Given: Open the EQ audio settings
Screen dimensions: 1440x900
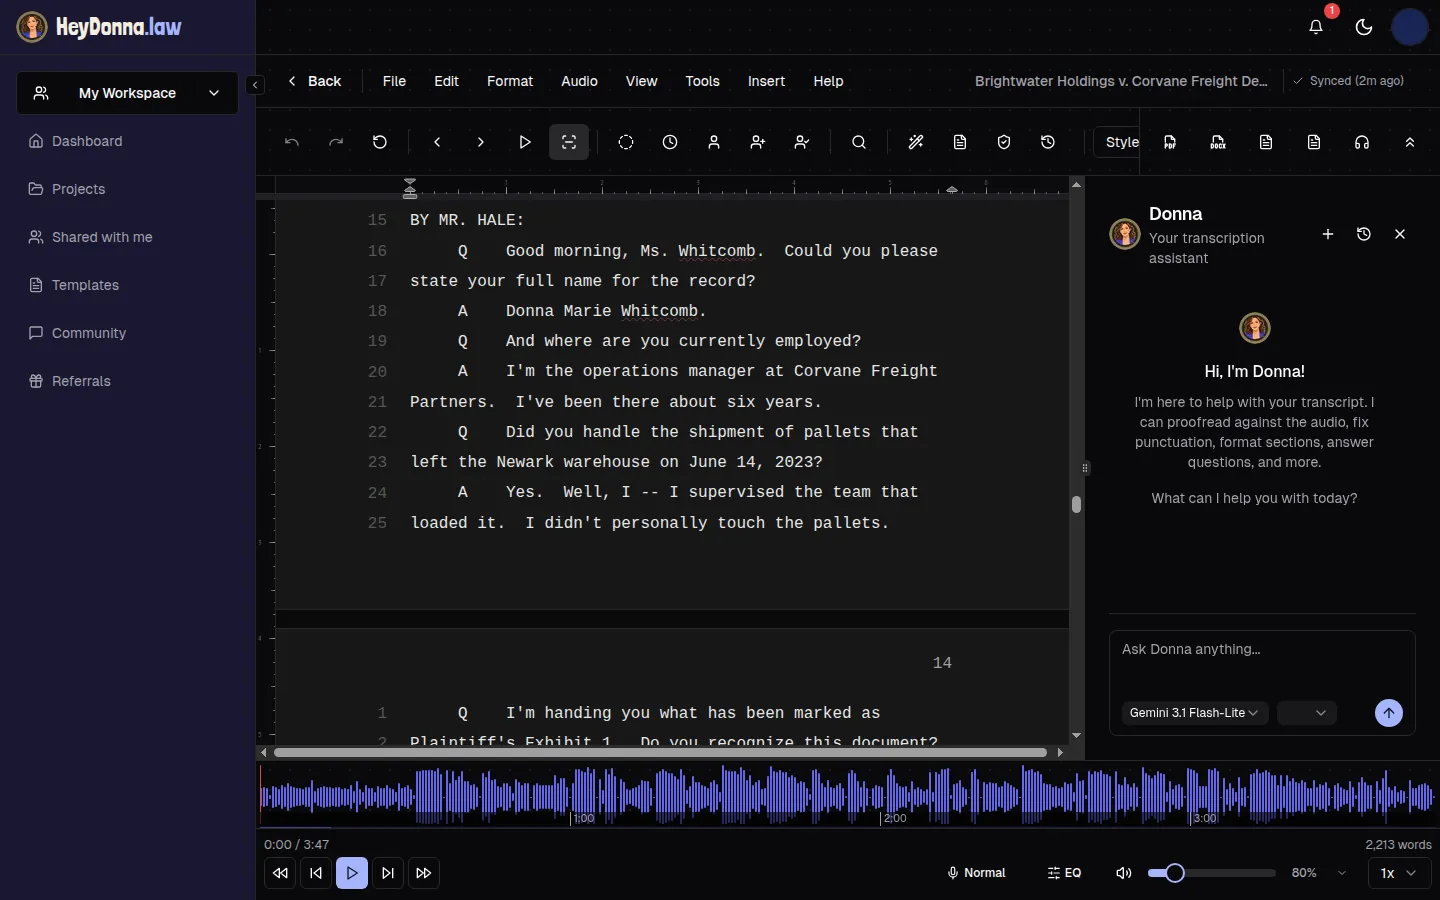Looking at the screenshot, I should pos(1064,873).
